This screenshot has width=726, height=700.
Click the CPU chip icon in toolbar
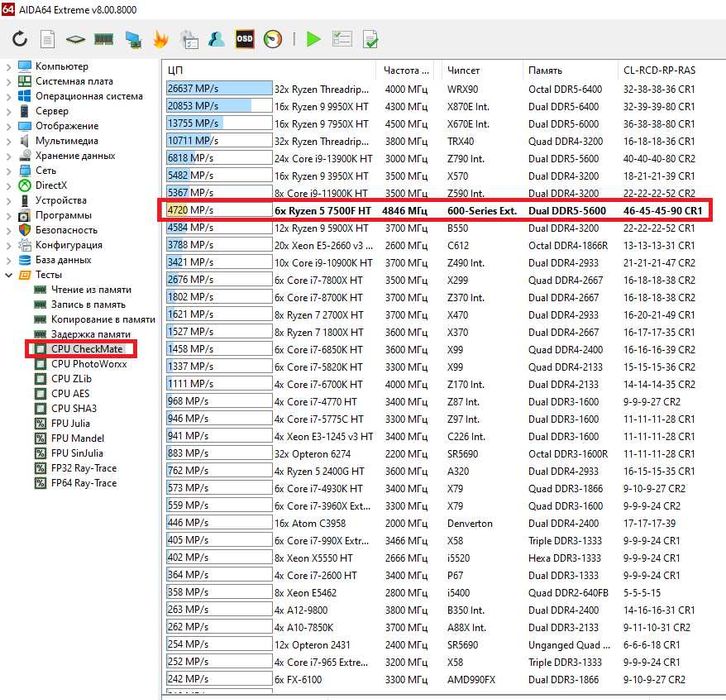[x=76, y=40]
